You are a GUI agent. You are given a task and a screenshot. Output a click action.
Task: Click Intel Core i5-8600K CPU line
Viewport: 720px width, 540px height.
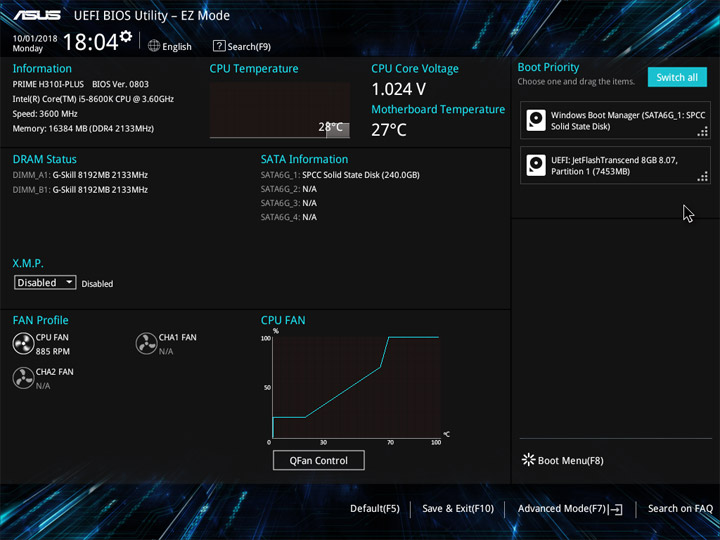tap(93, 99)
